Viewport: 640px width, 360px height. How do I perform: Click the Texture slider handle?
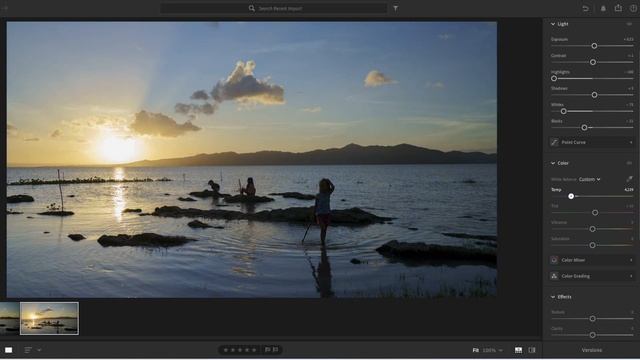click(592, 319)
